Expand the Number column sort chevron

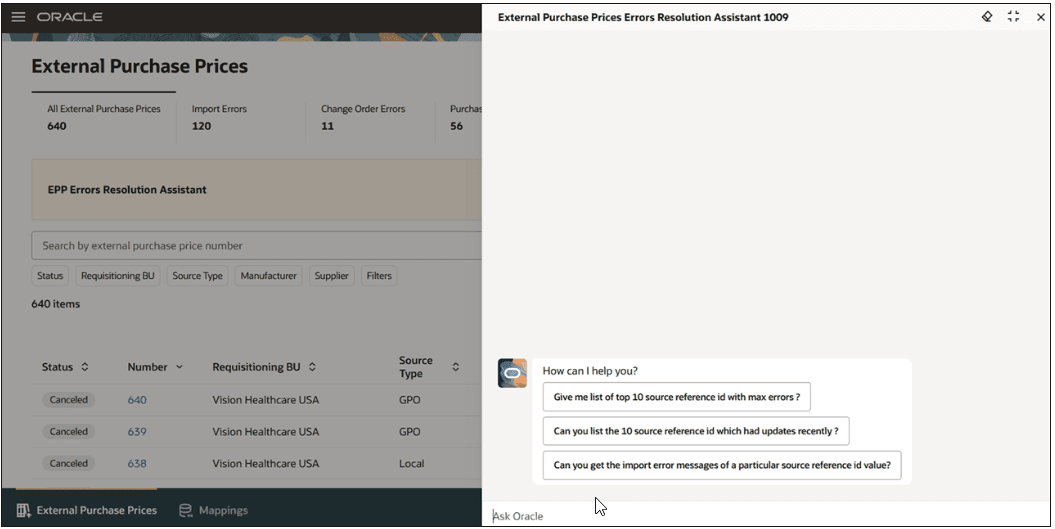point(180,367)
